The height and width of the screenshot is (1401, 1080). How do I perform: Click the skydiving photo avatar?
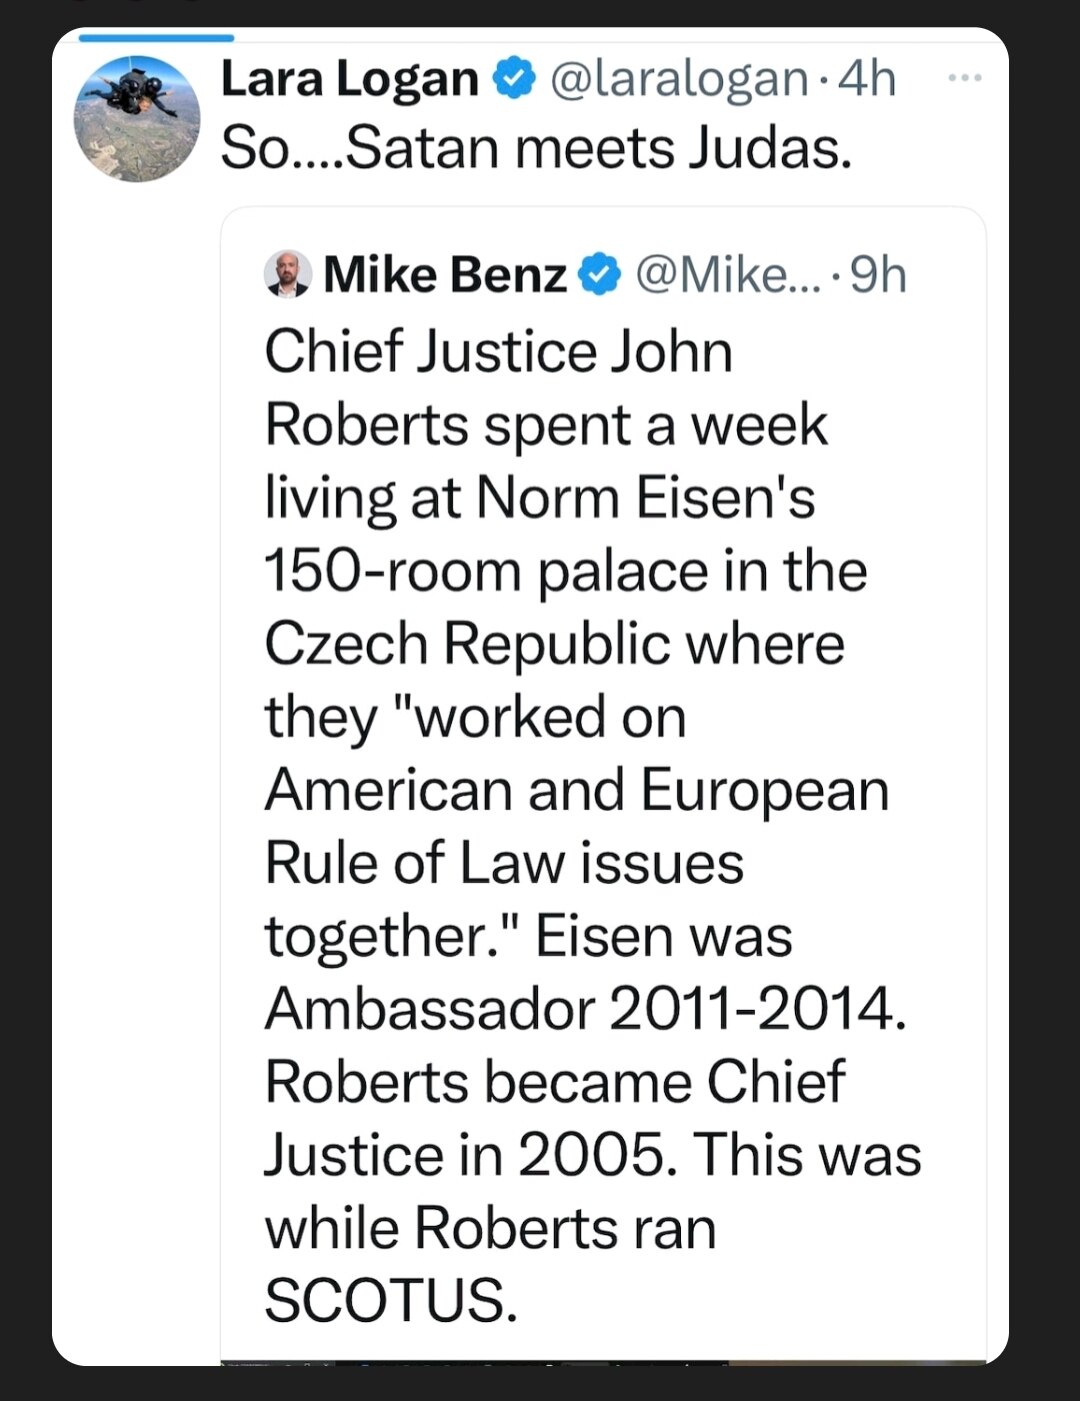pos(137,118)
